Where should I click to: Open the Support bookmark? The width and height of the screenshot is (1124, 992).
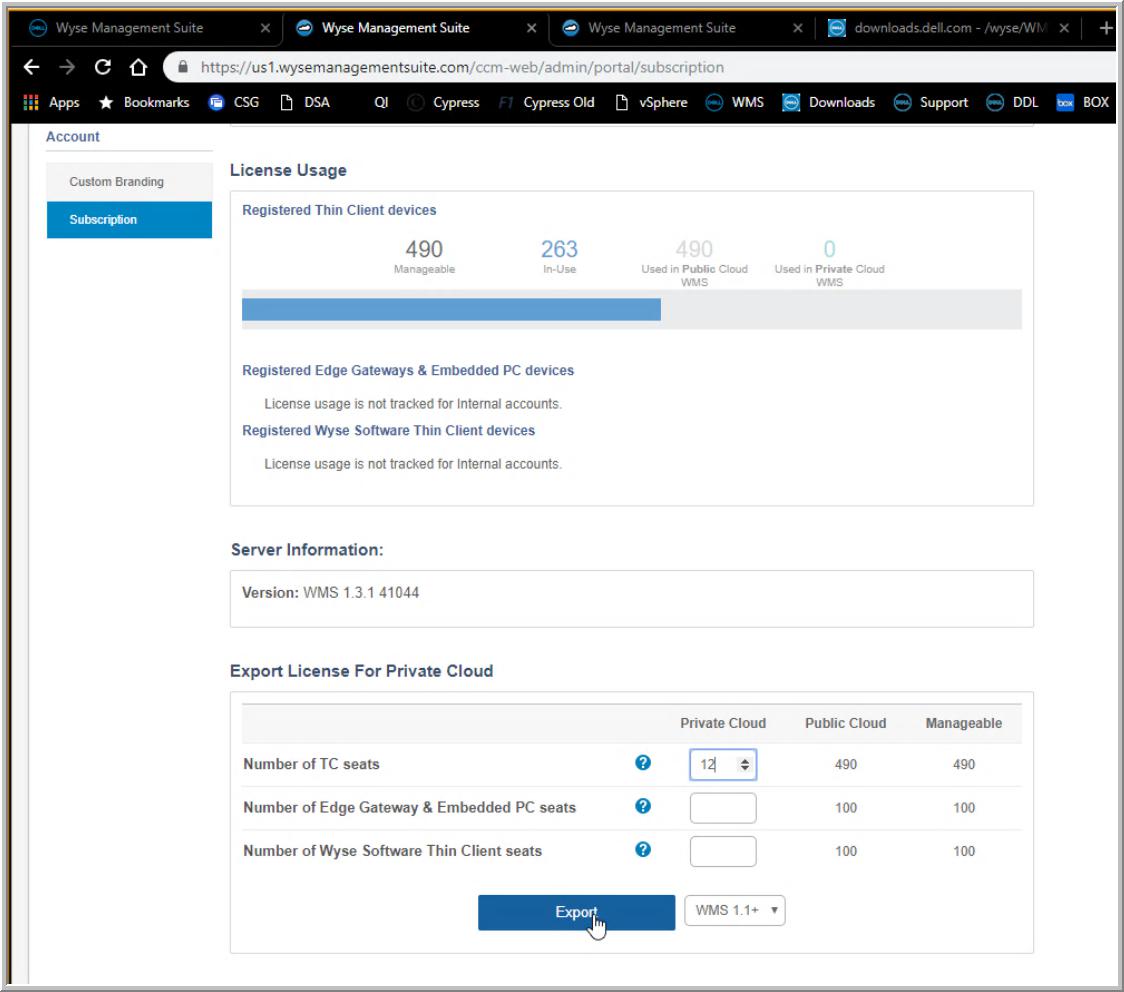[x=931, y=102]
